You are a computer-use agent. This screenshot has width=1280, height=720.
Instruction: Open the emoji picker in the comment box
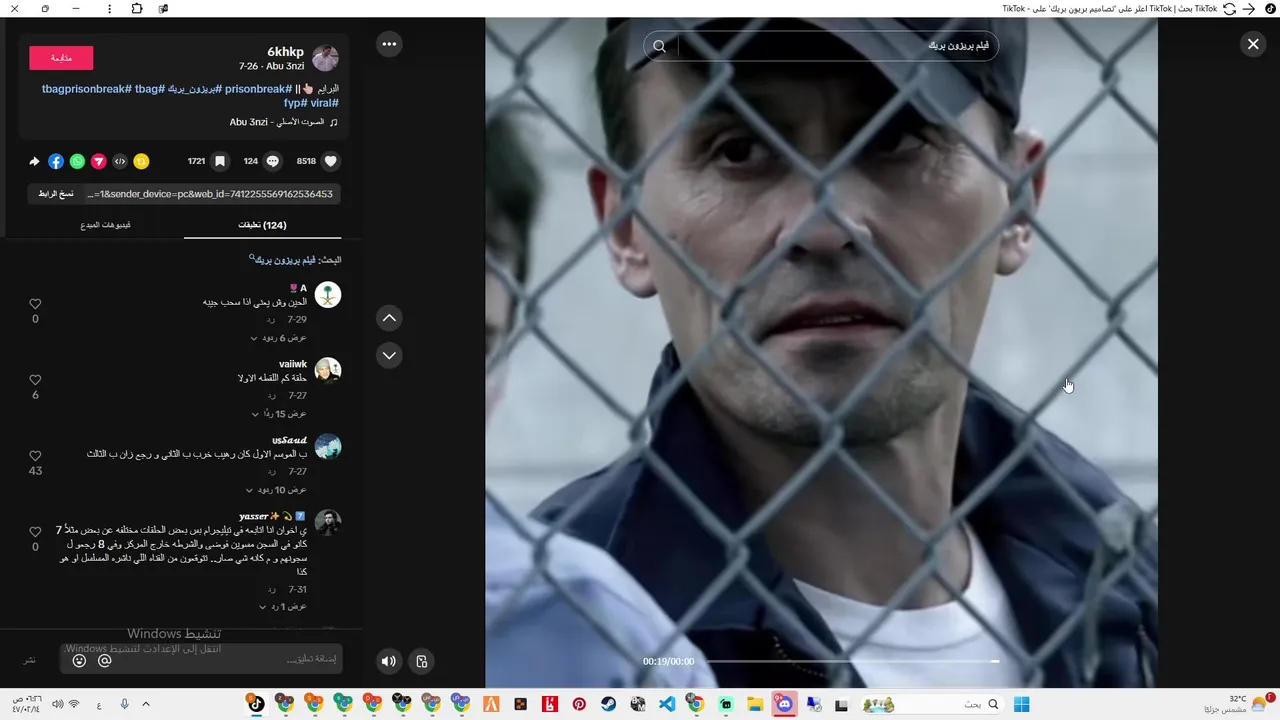click(x=79, y=660)
